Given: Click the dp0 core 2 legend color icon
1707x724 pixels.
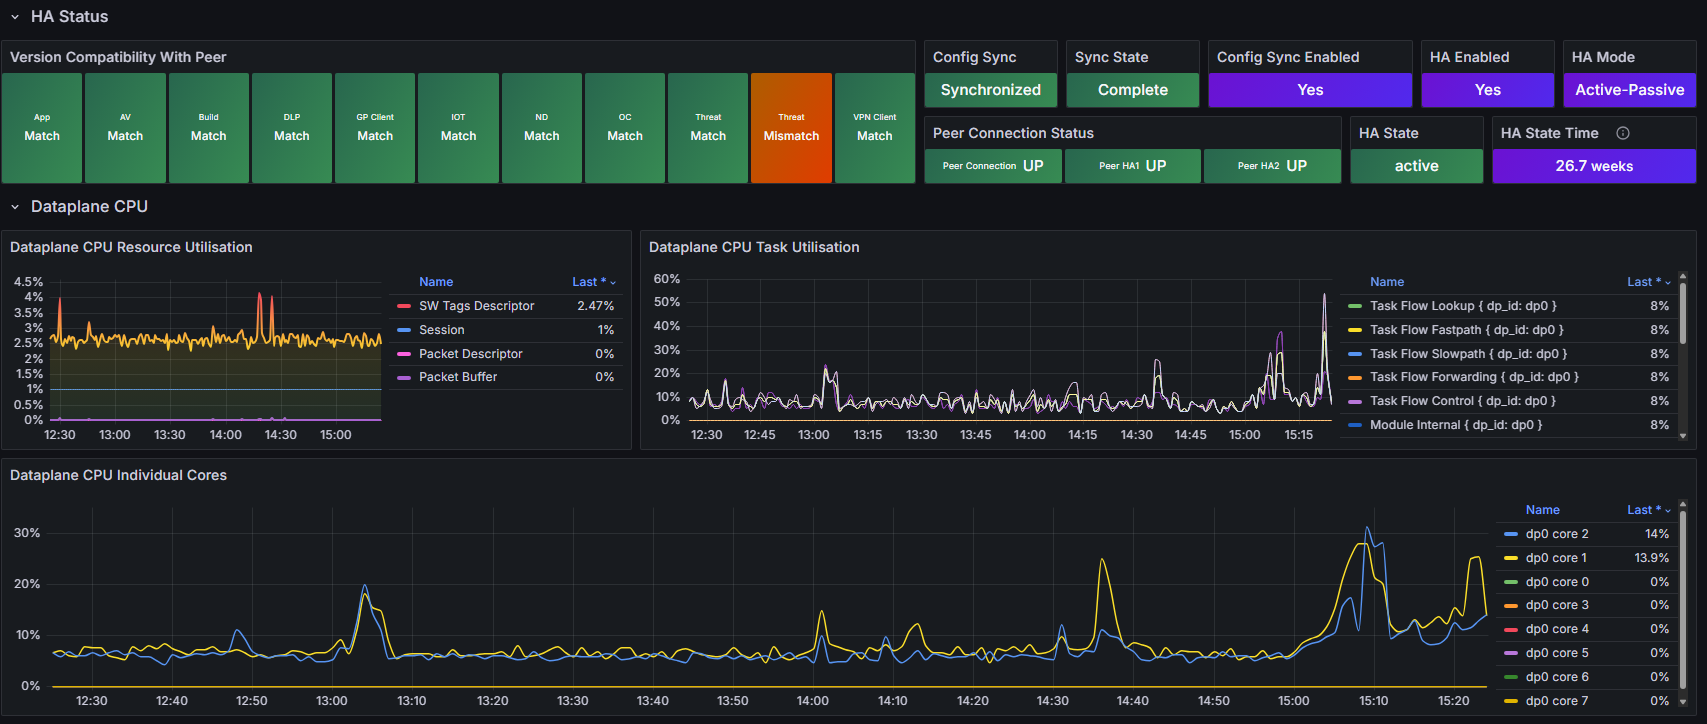Looking at the screenshot, I should (x=1511, y=534).
